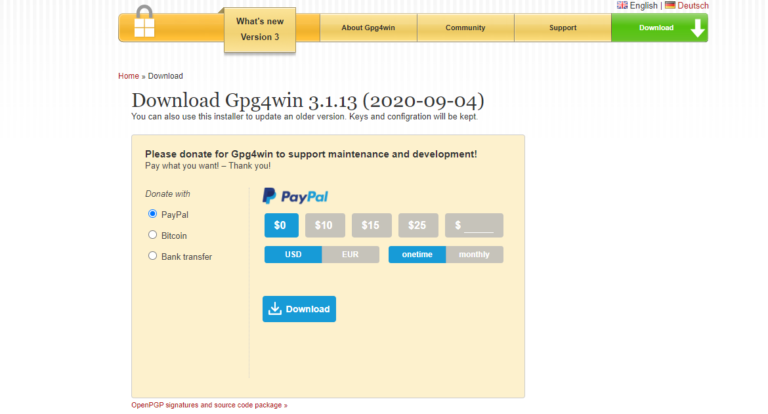This screenshot has height=414, width=768.
Task: Switch currency to EUR
Action: [x=350, y=254]
